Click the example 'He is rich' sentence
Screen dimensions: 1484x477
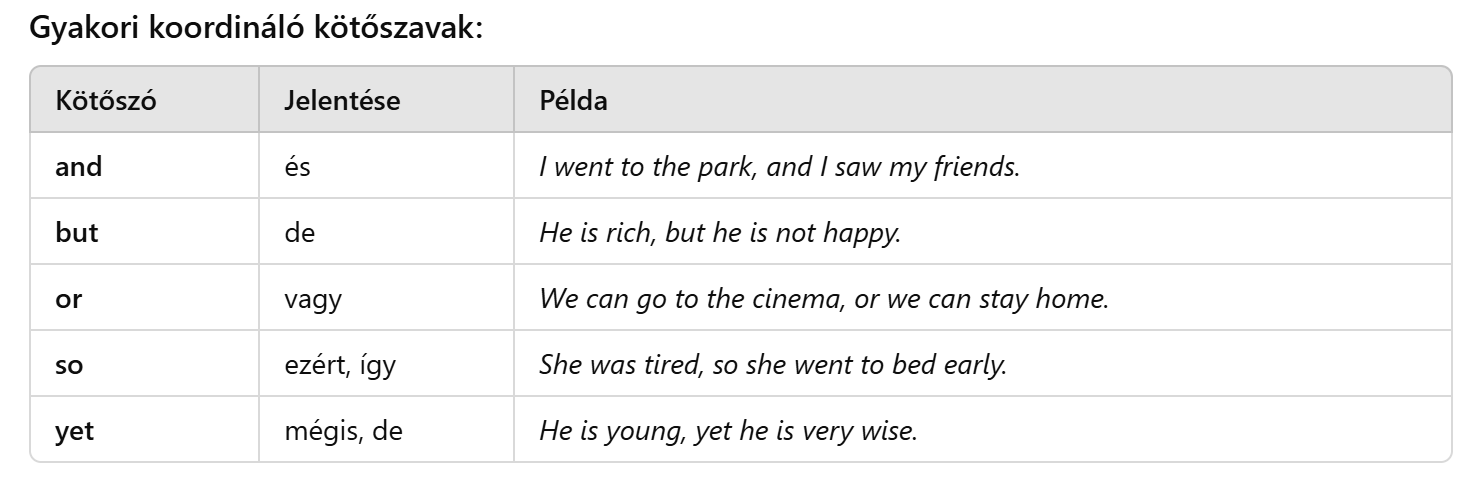[720, 233]
